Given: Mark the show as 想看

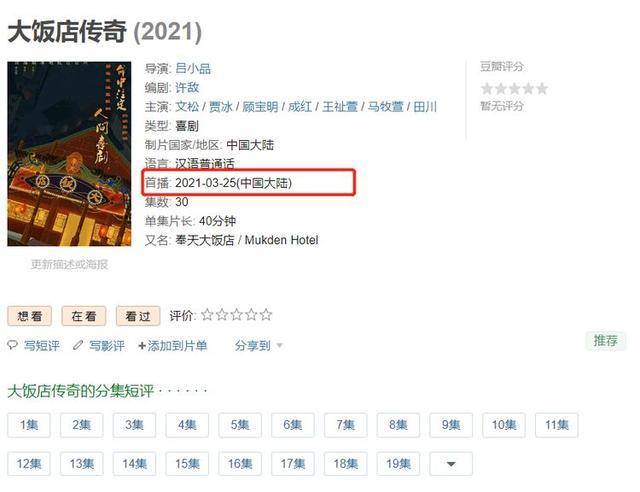Looking at the screenshot, I should (30, 316).
